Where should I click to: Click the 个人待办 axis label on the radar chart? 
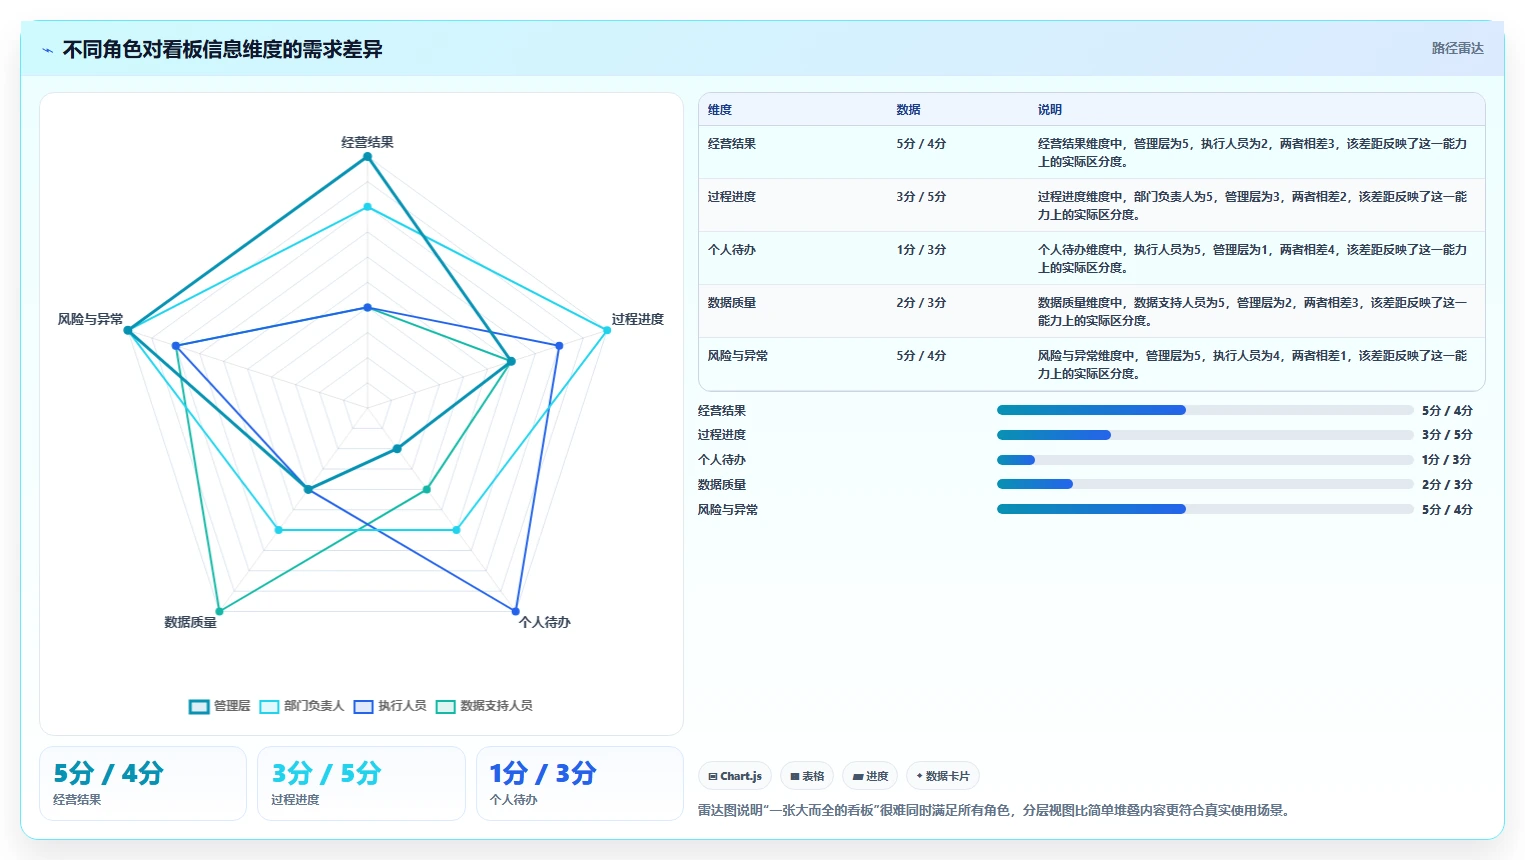544,622
